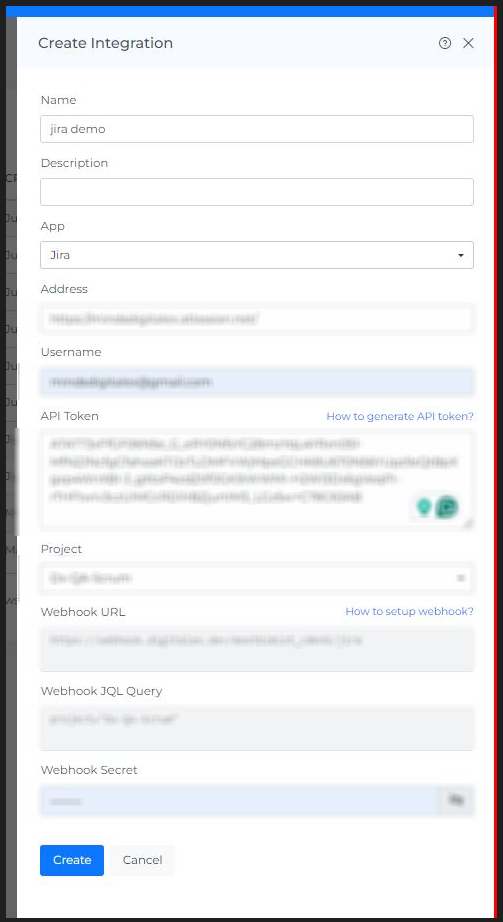This screenshot has height=922, width=503.
Task: Open the help question mark icon
Action: click(445, 43)
